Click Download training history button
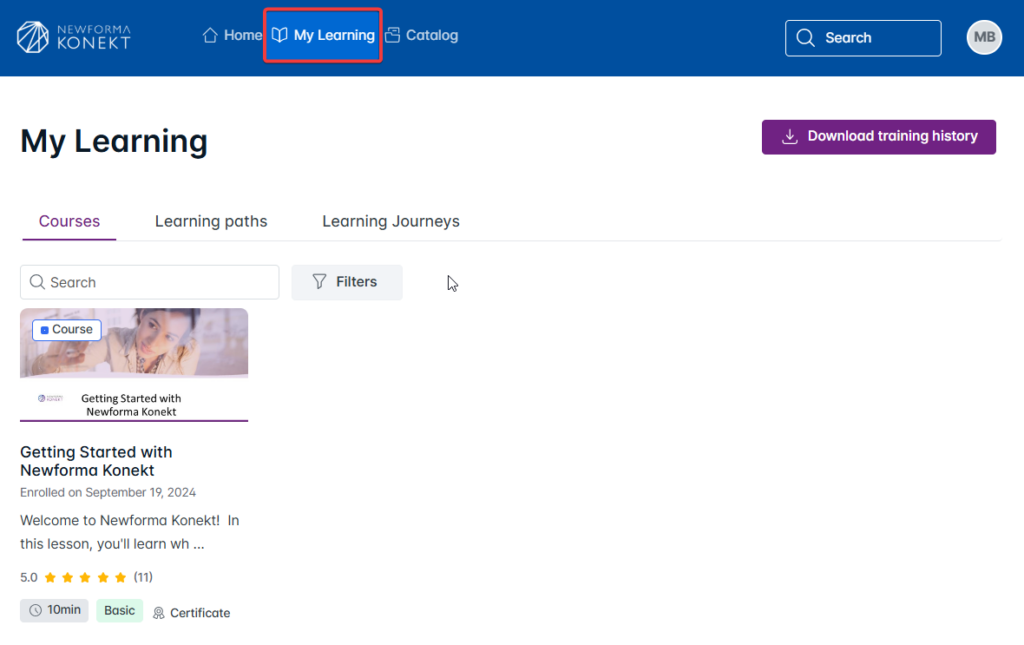 [x=878, y=136]
